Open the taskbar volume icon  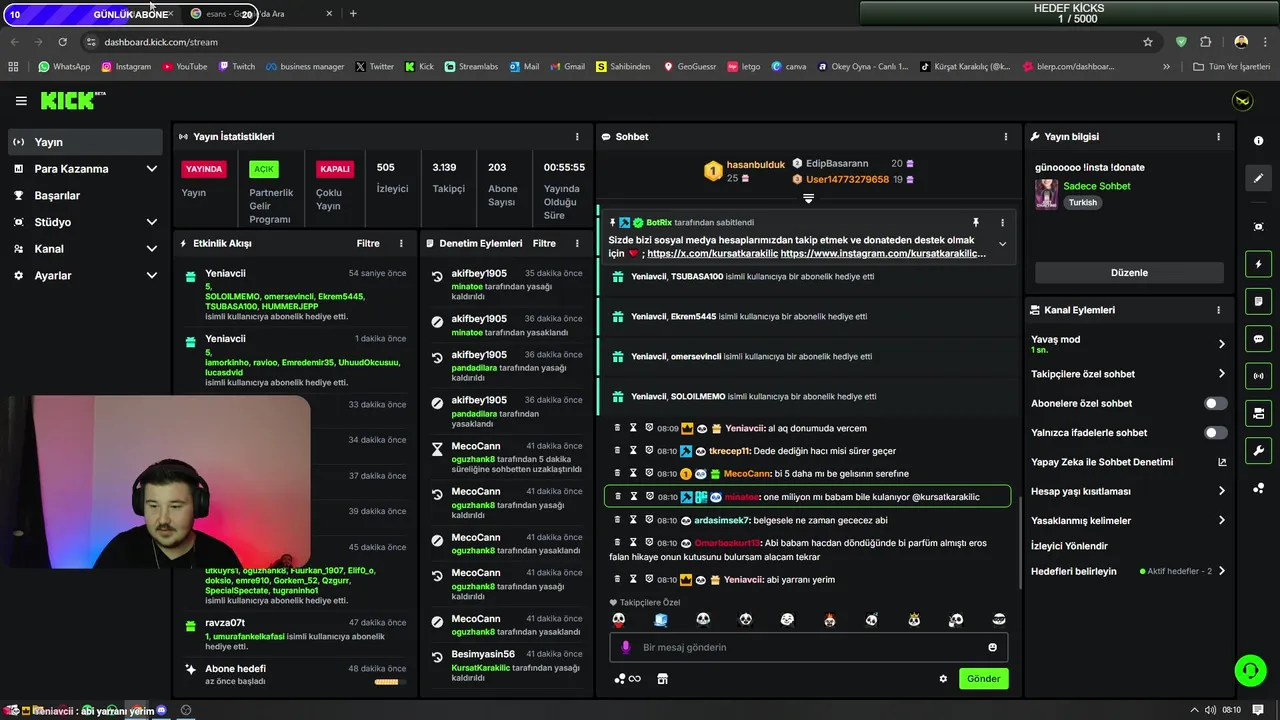(1211, 710)
